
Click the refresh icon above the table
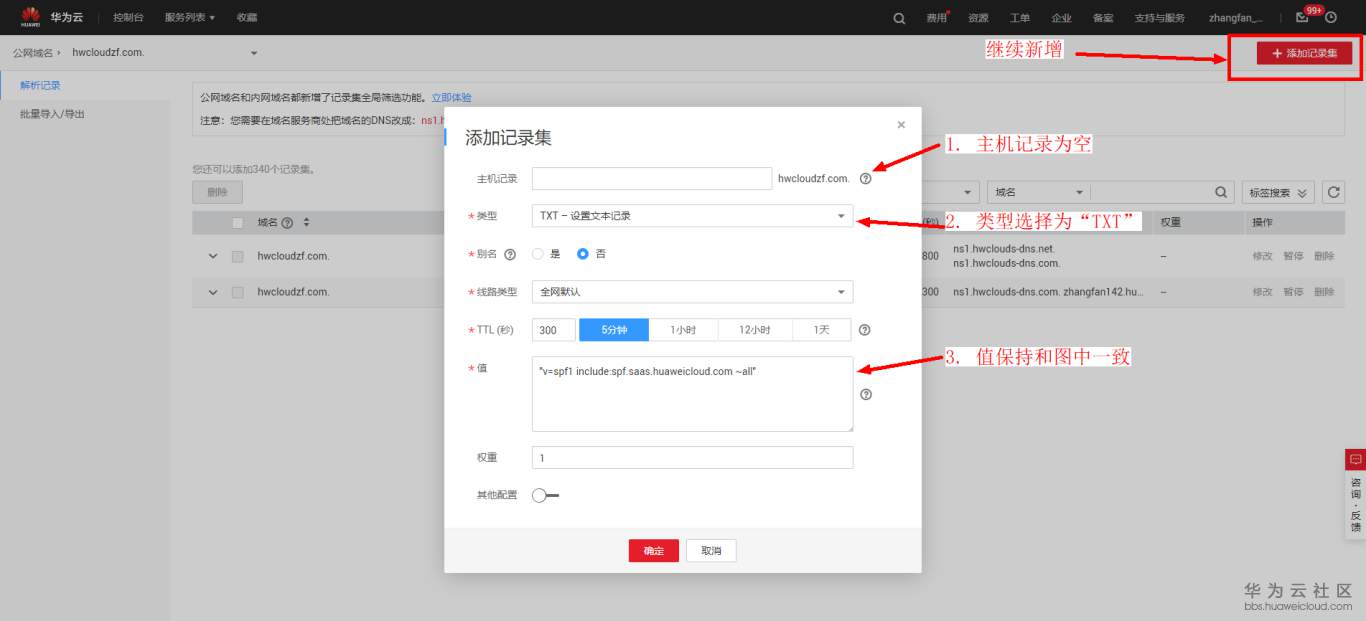[x=1332, y=192]
